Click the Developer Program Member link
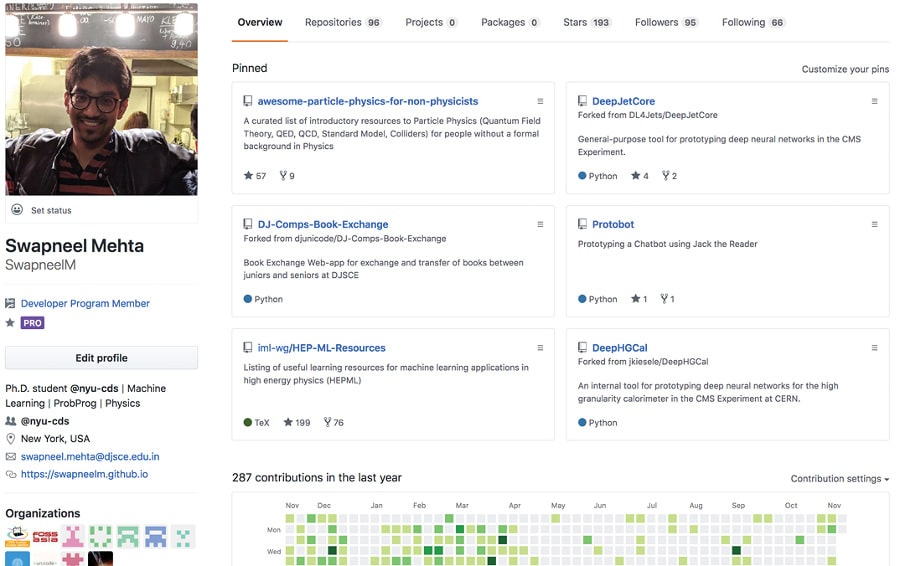 [85, 303]
